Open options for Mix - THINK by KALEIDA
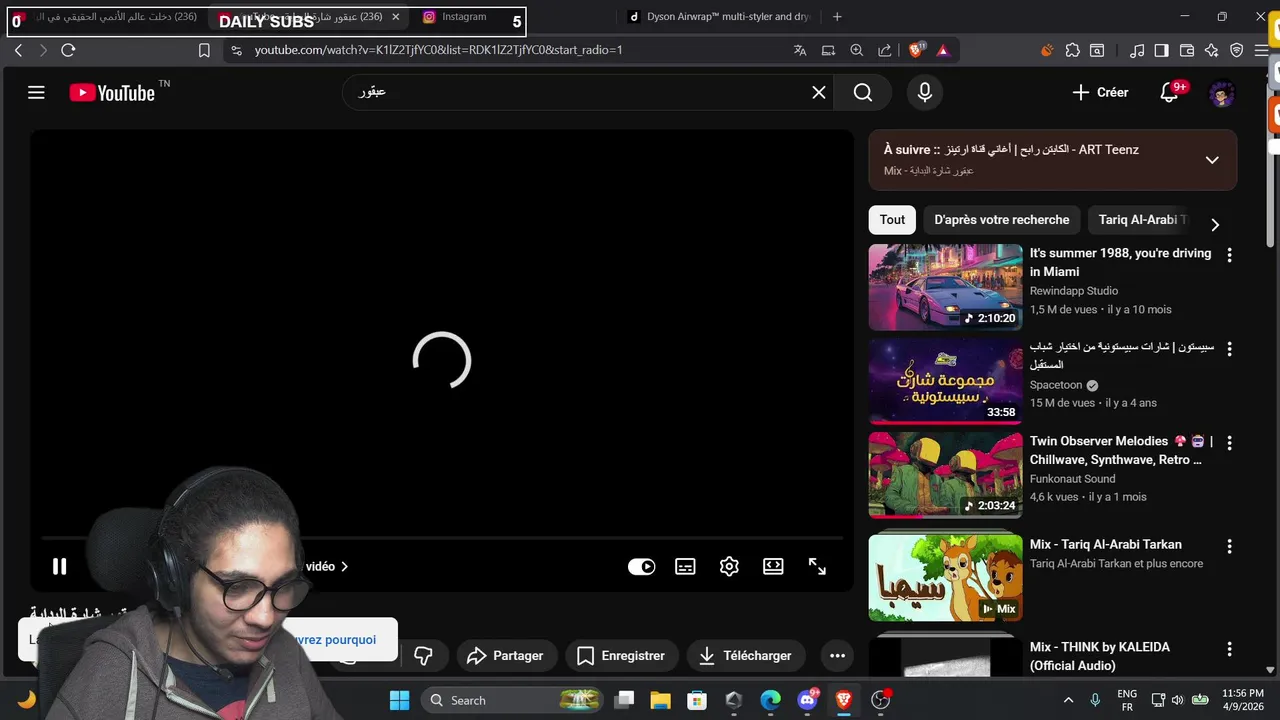The height and width of the screenshot is (720, 1280). click(x=1230, y=649)
